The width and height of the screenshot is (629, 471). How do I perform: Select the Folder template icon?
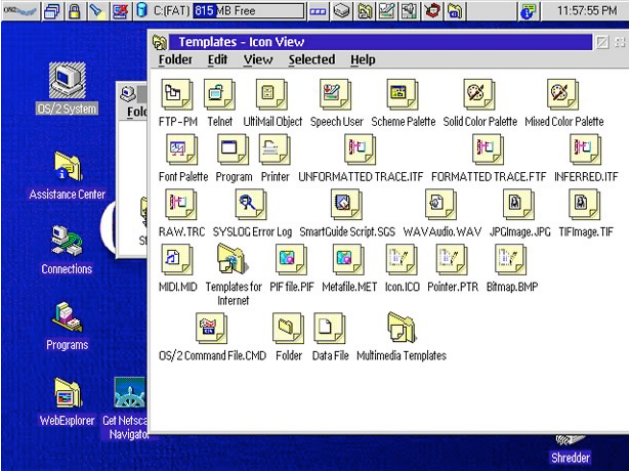click(288, 329)
